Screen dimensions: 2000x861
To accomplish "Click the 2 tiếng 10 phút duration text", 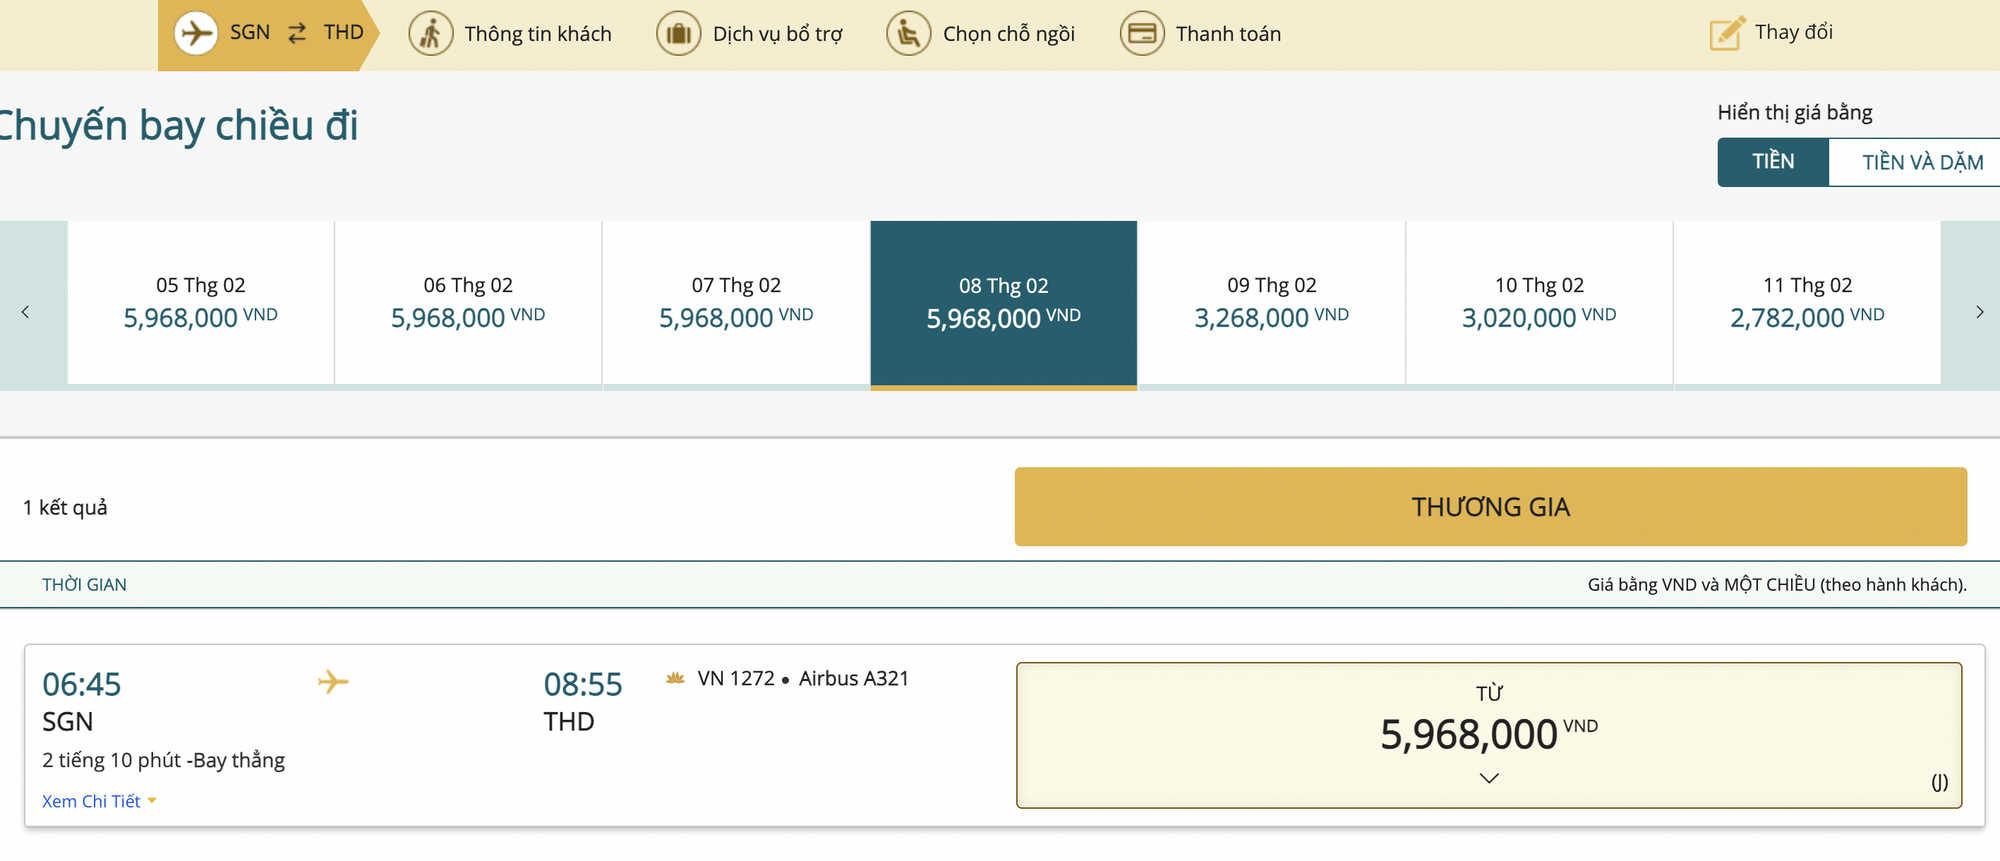I will tap(112, 760).
